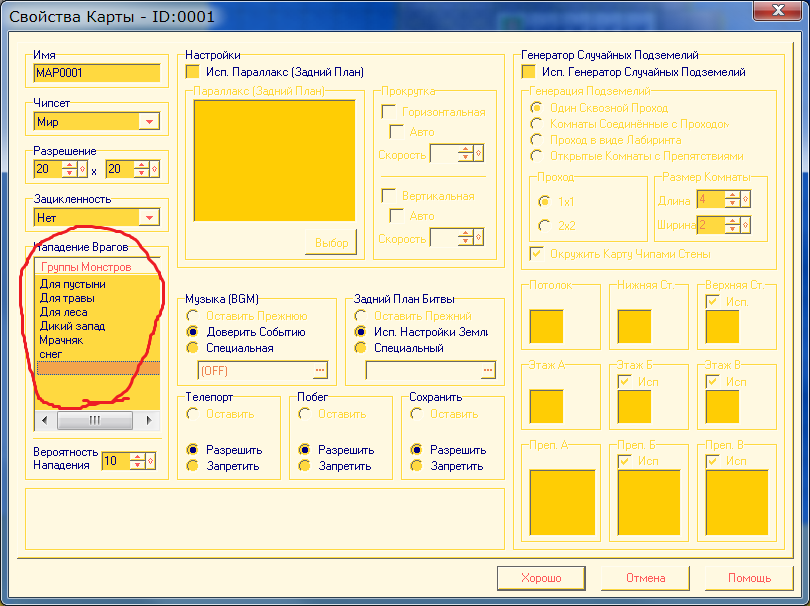Choose 'Разрешить' for saving
810x606 pixels.
click(417, 450)
